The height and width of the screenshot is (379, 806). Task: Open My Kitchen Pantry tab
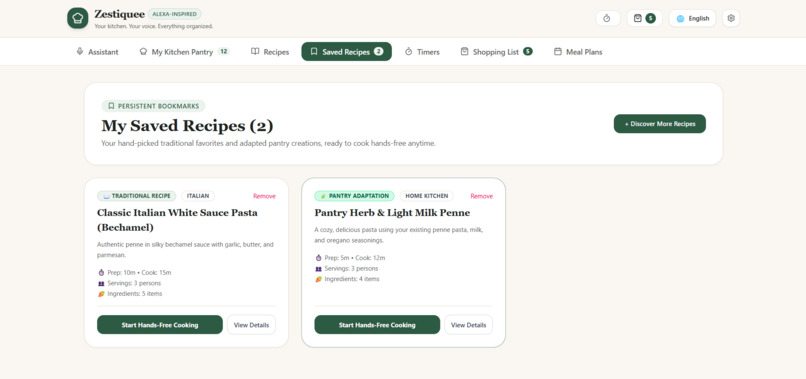click(185, 52)
